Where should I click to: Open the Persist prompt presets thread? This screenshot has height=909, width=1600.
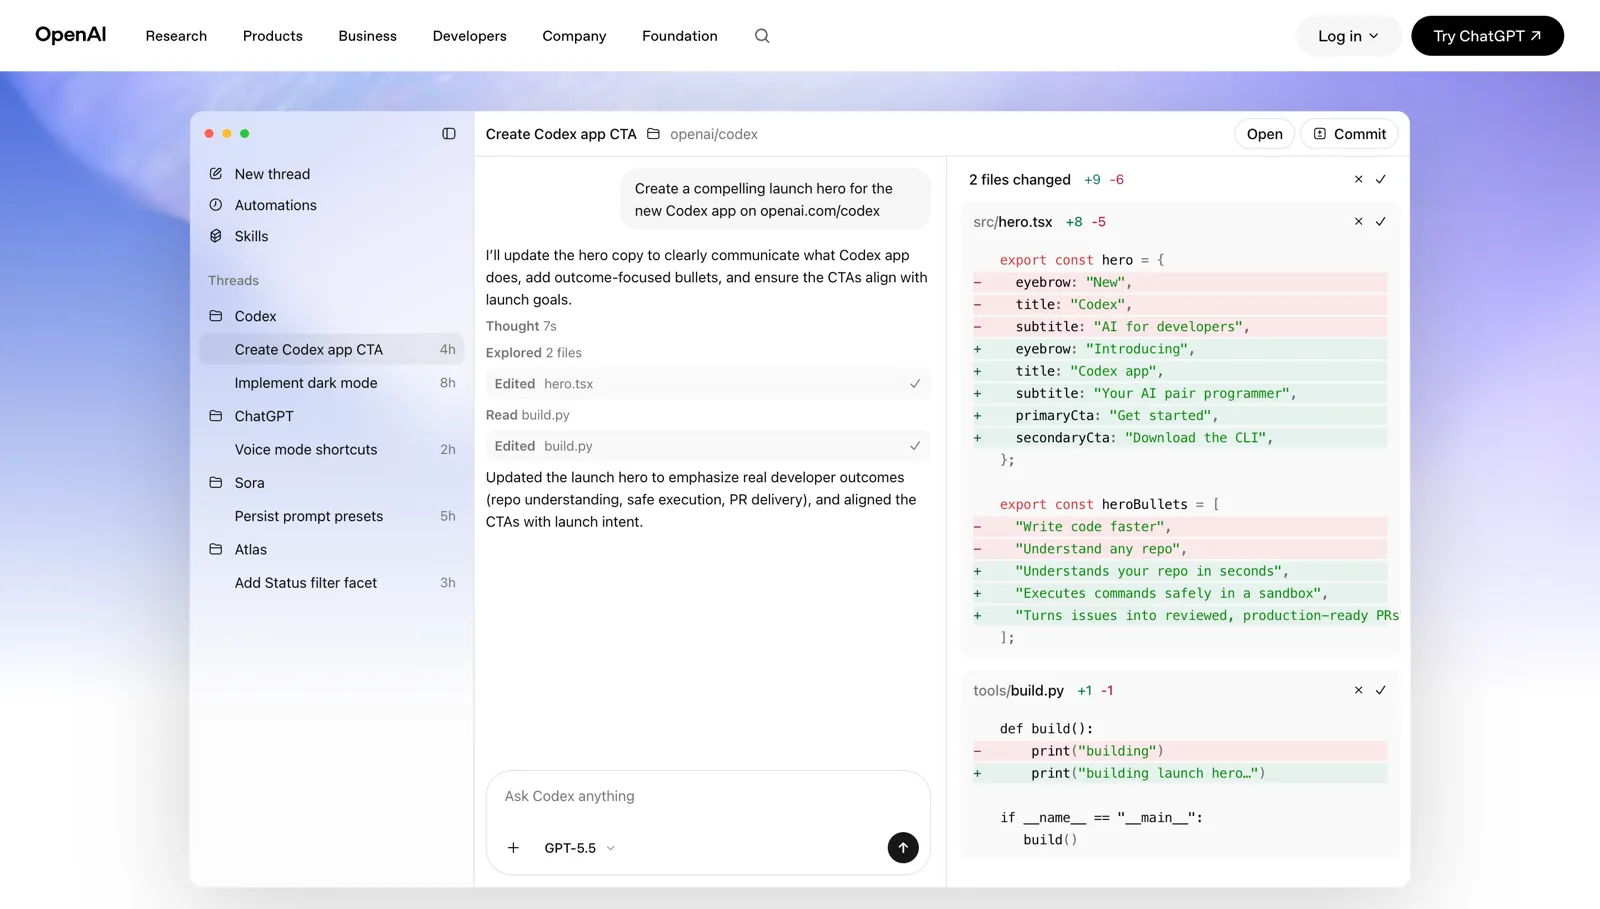pos(331,516)
